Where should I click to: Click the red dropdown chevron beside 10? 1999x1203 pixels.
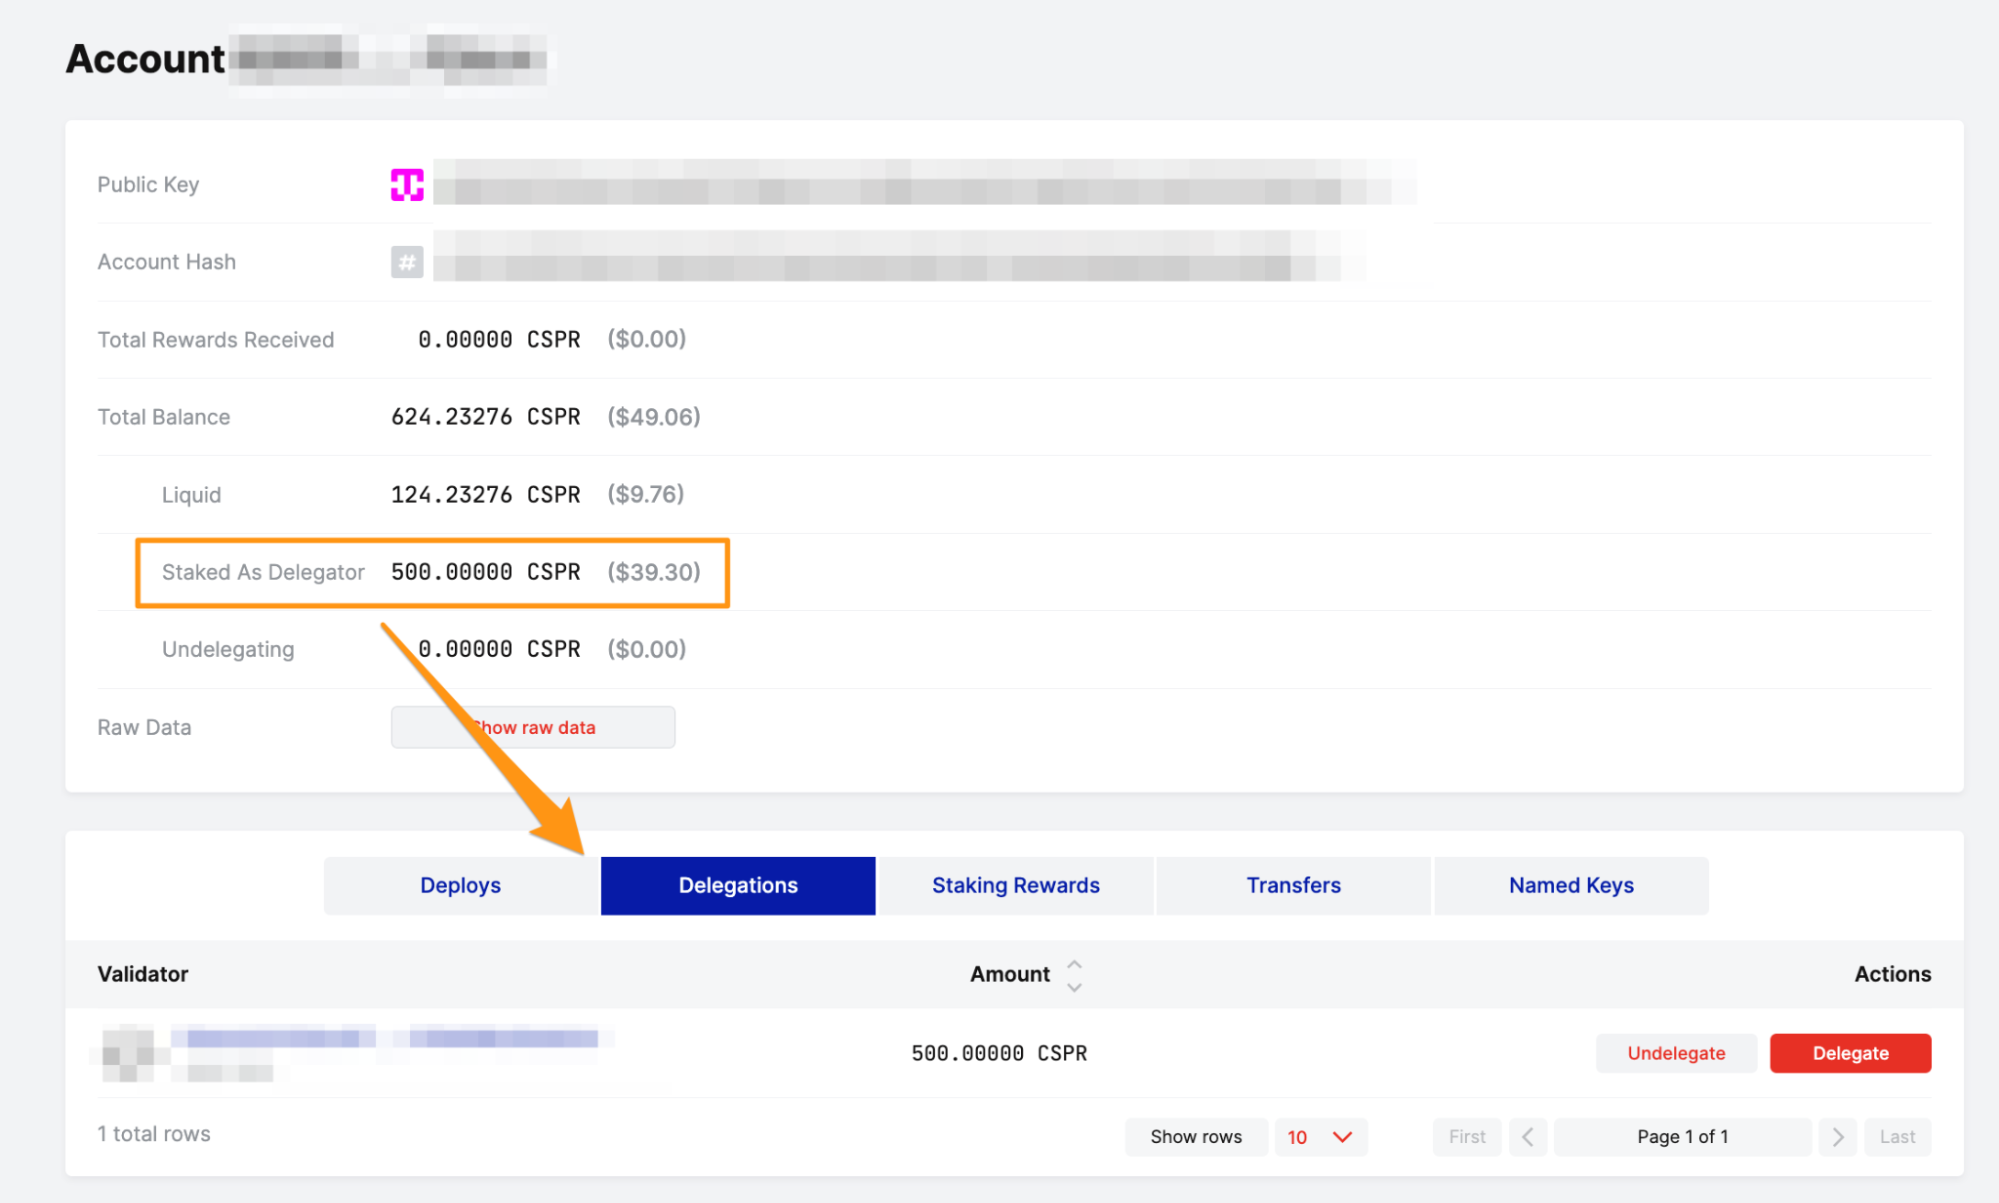coord(1343,1137)
